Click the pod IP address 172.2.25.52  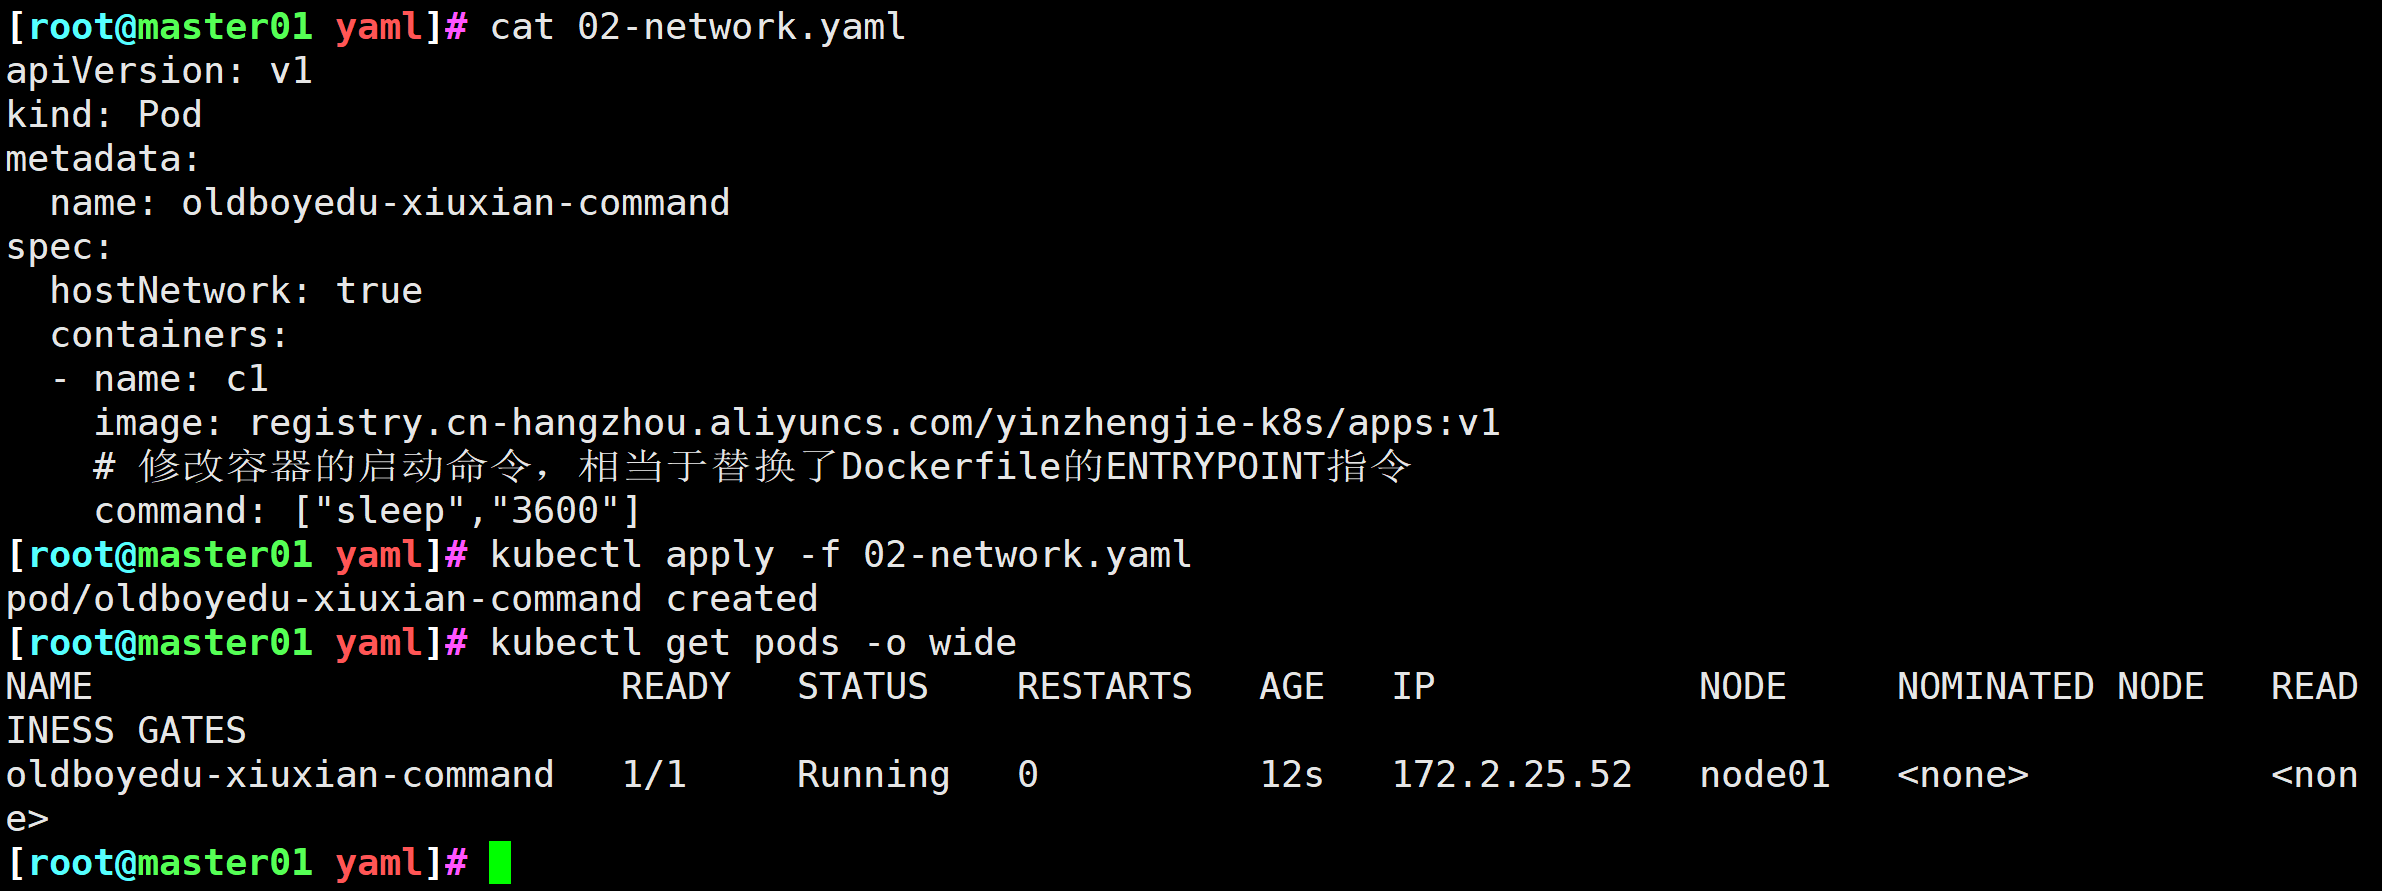1511,775
